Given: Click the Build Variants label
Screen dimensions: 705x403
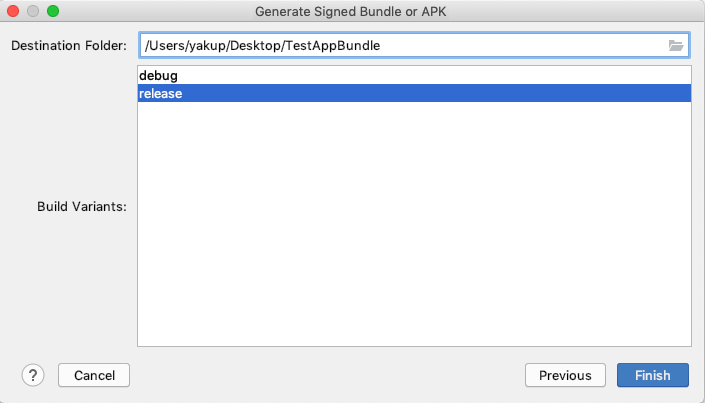Looking at the screenshot, I should pyautogui.click(x=82, y=206).
